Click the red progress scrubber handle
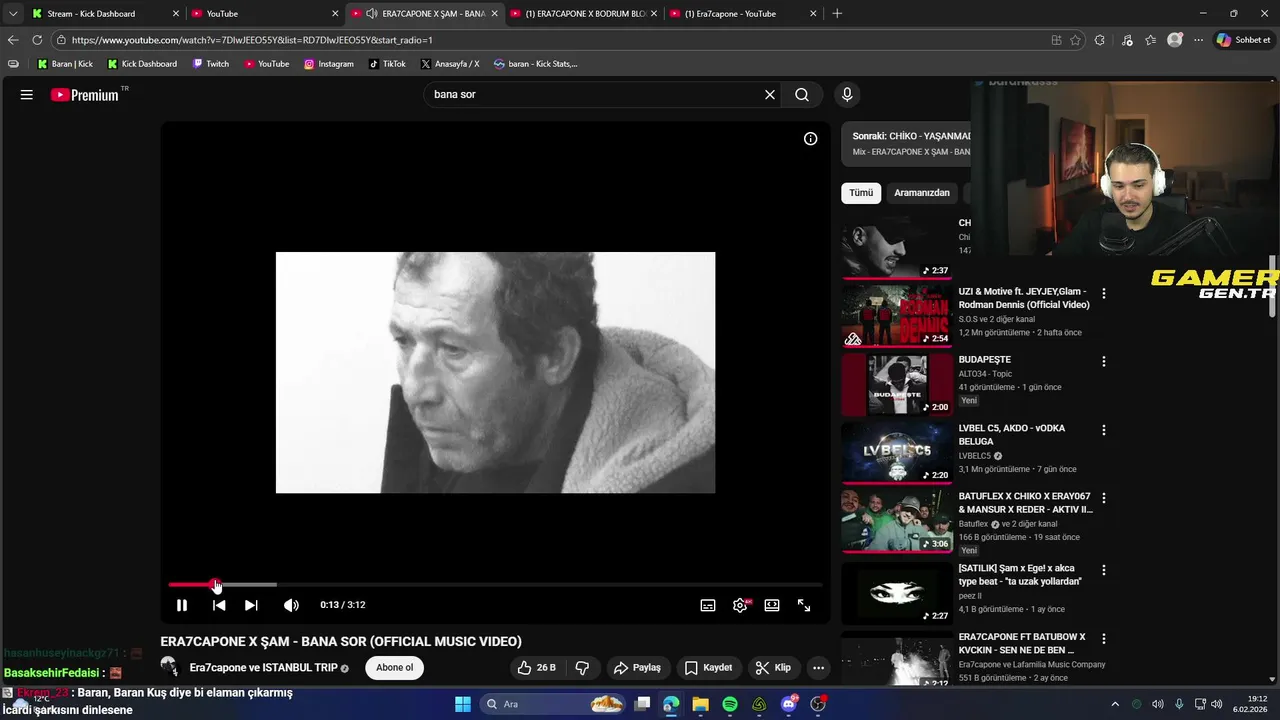The height and width of the screenshot is (720, 1280). pyautogui.click(x=216, y=585)
